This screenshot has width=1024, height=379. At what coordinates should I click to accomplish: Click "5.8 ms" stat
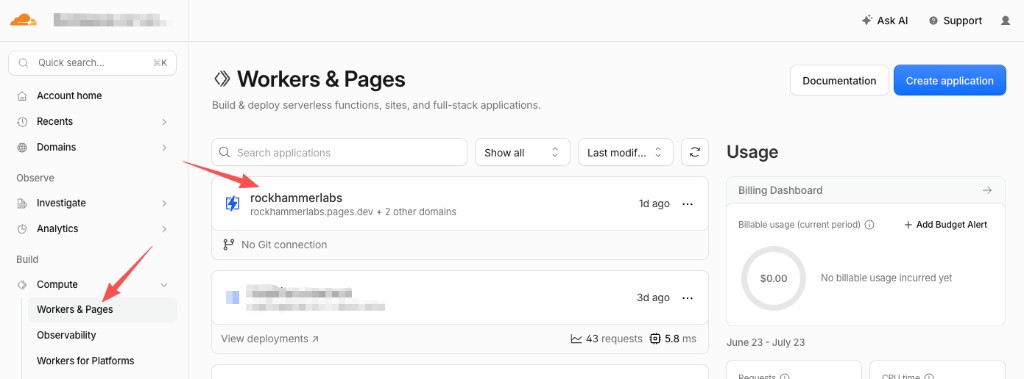click(680, 338)
